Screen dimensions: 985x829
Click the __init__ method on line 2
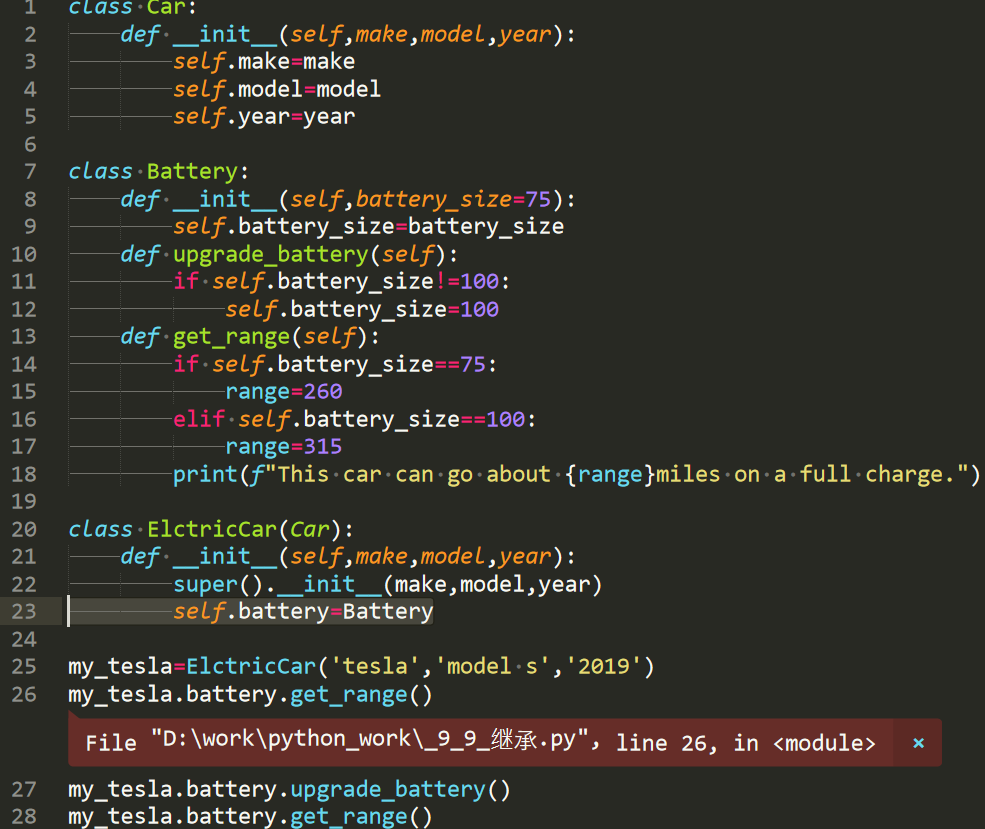[x=226, y=33]
